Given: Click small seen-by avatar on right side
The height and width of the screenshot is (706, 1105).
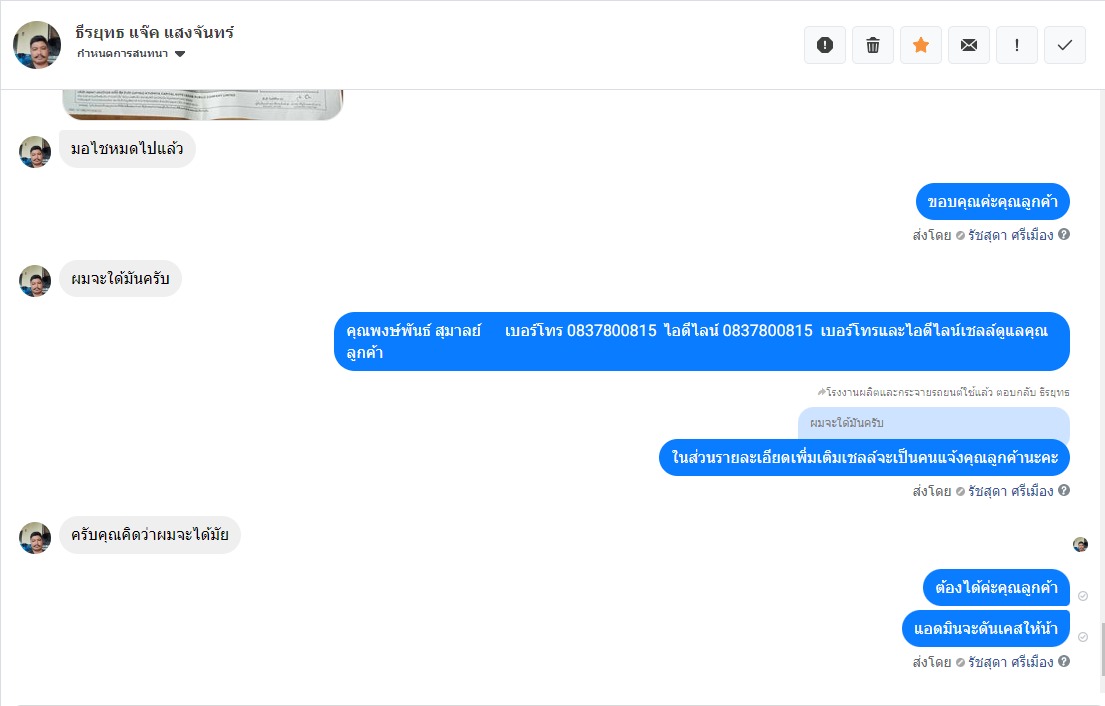Looking at the screenshot, I should [x=1080, y=544].
